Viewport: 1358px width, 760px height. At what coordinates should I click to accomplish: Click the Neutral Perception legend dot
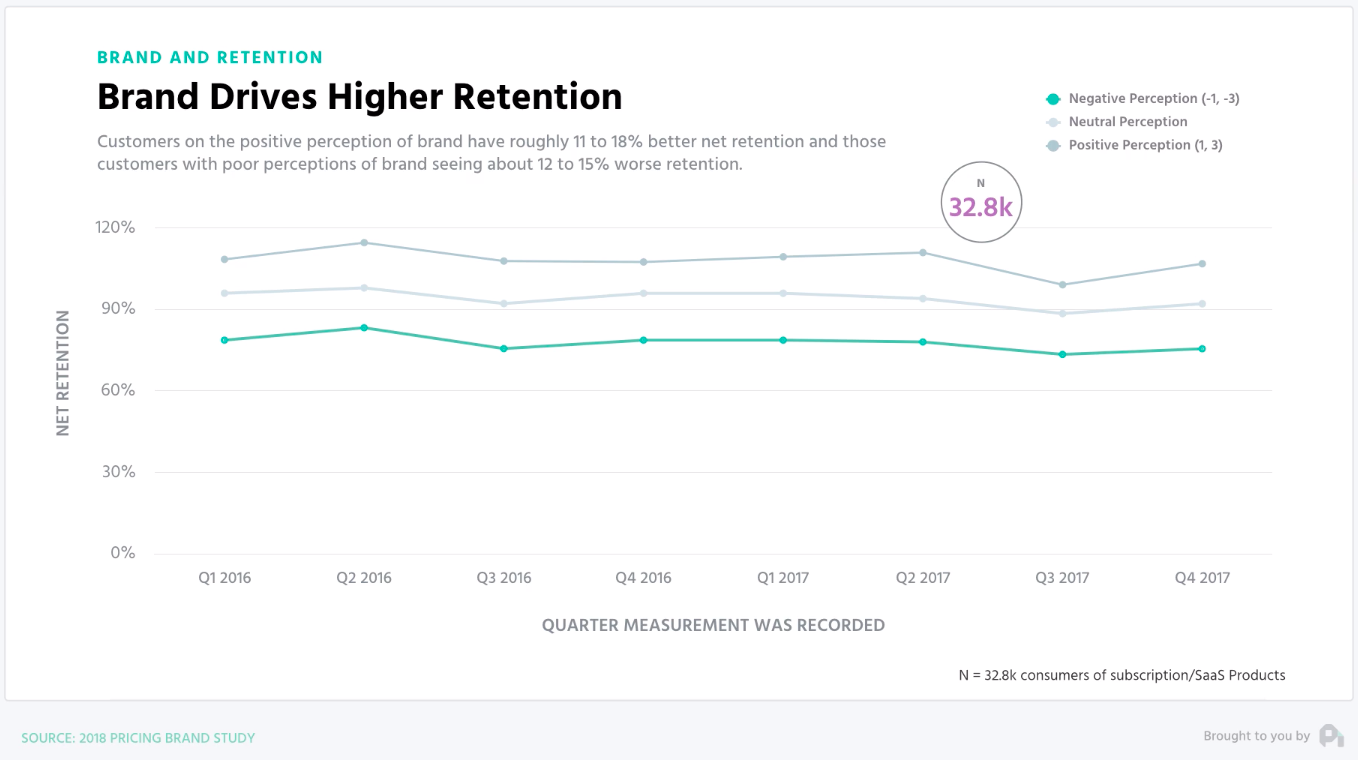[x=1052, y=122]
